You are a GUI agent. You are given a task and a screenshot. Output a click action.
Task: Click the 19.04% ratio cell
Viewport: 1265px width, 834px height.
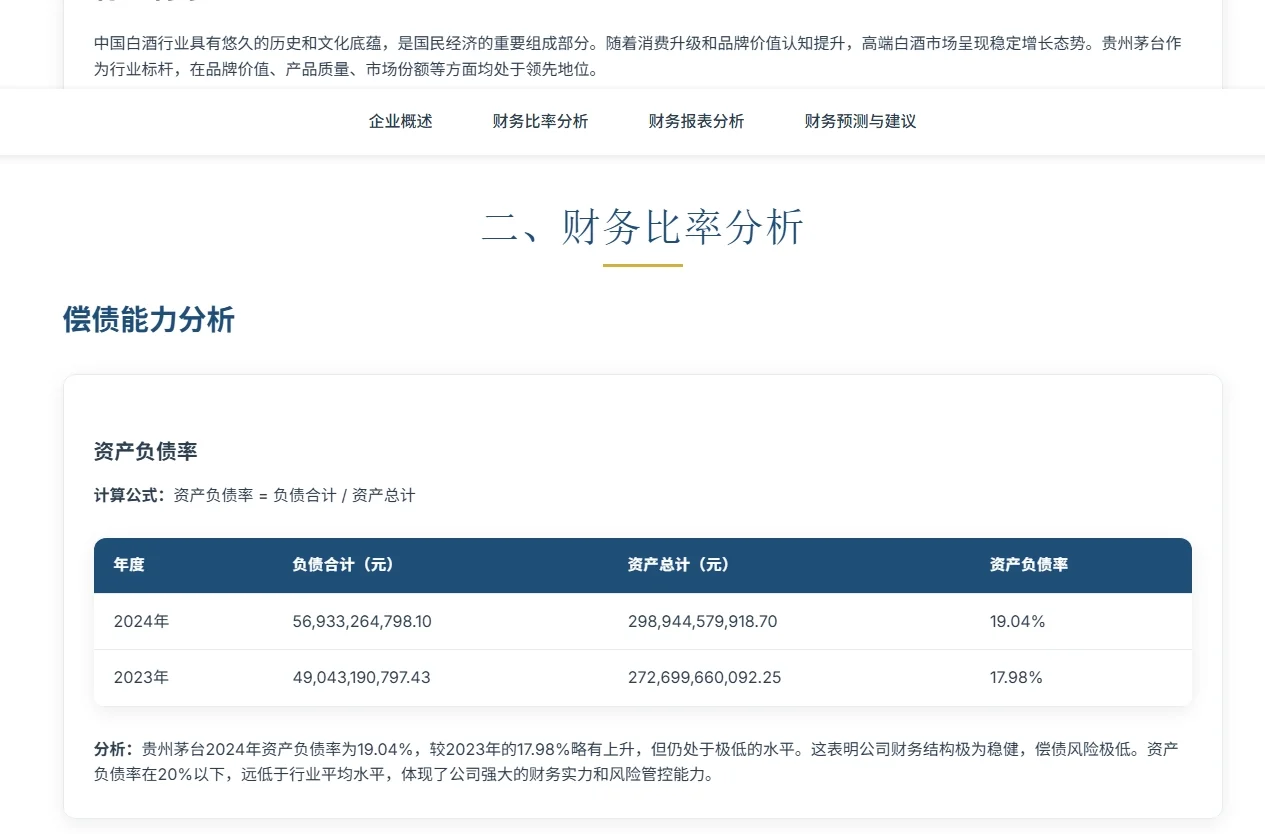[x=1017, y=621]
